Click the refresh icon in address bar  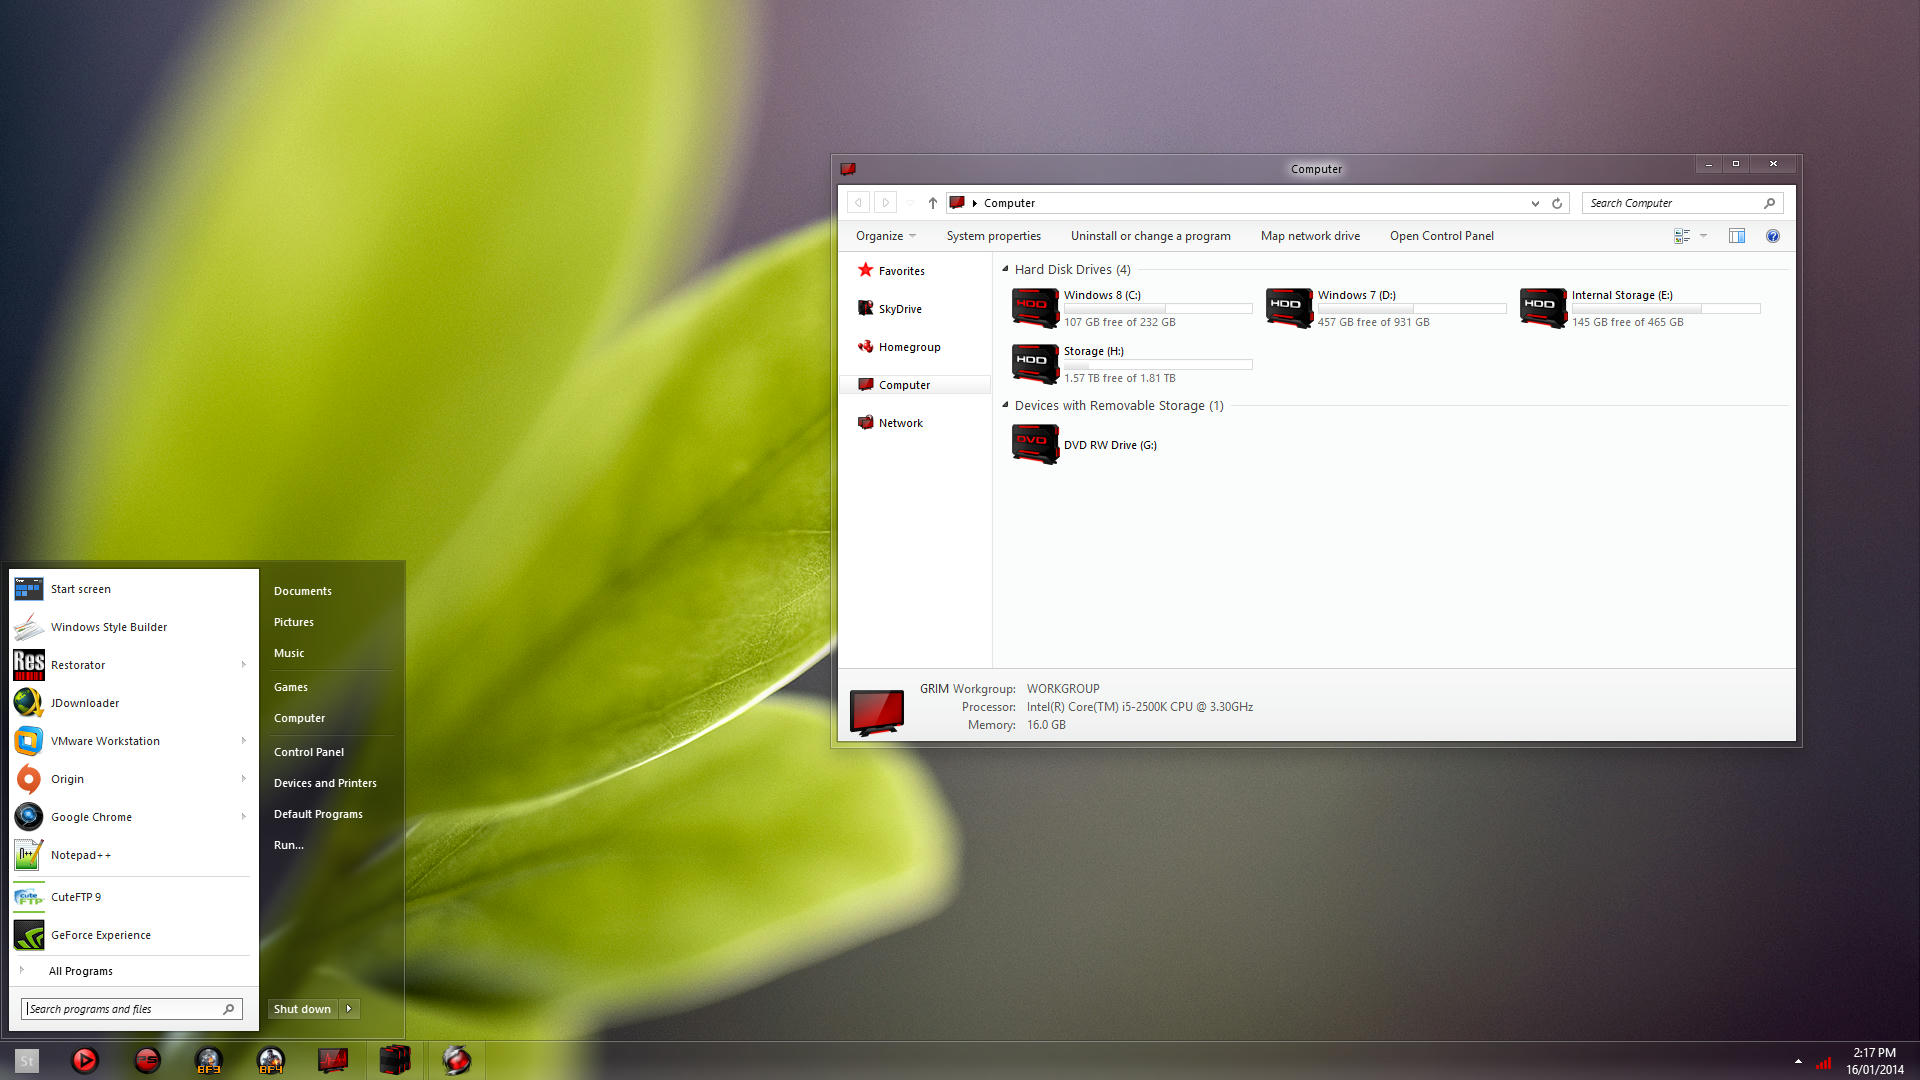tap(1557, 203)
